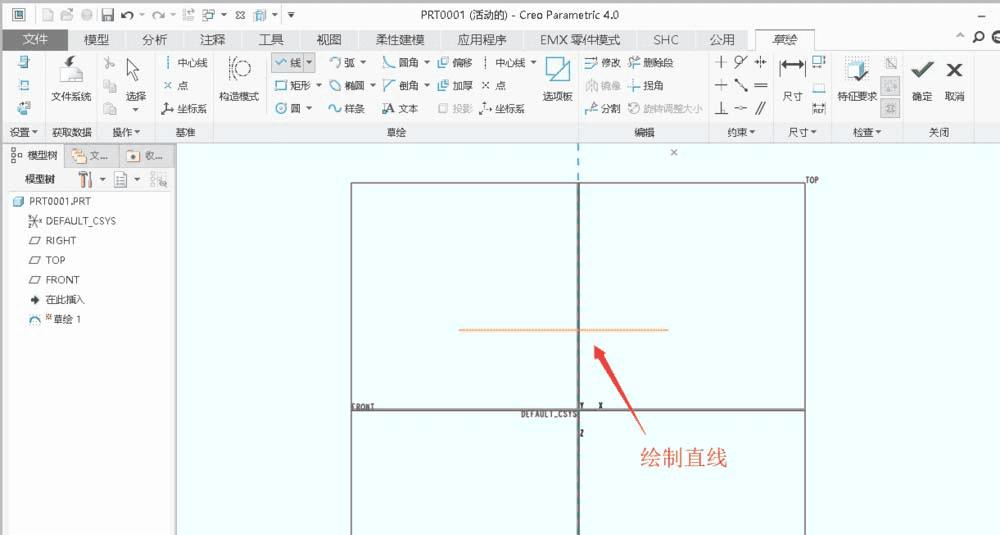Switch to the 视图 ribbon tab

(x=329, y=40)
